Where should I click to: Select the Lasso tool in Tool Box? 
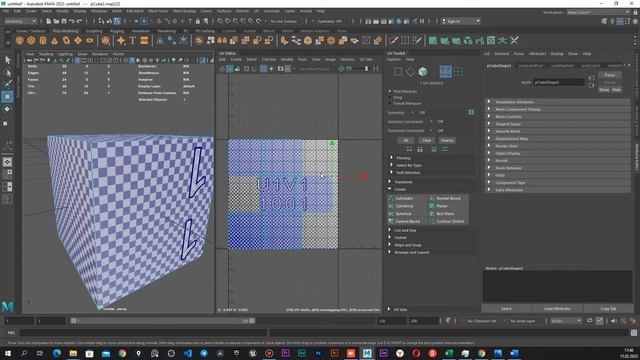pos(7,73)
